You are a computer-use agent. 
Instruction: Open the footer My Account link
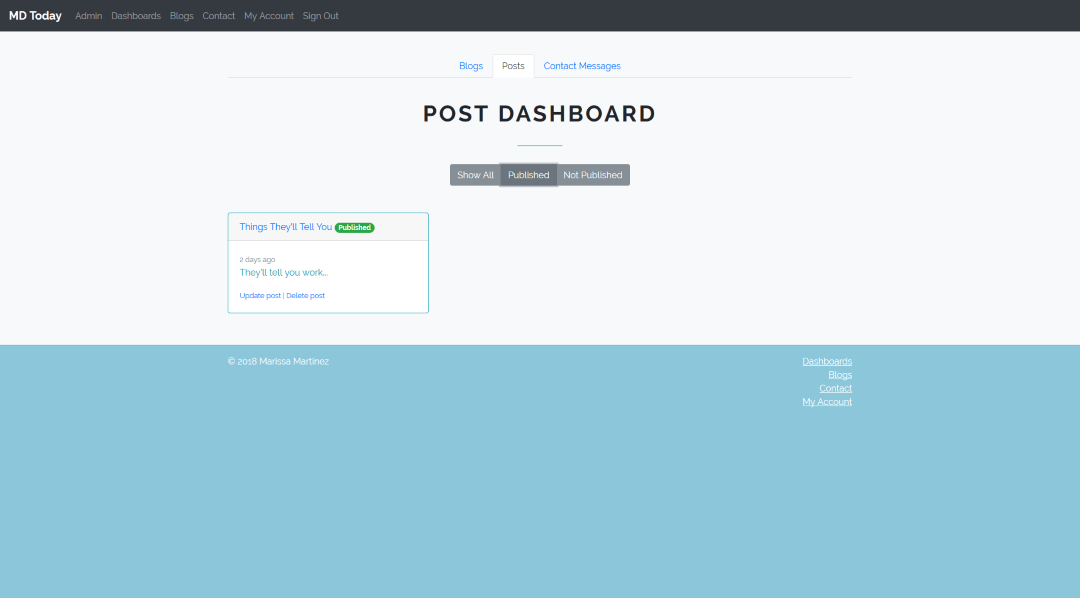point(827,402)
